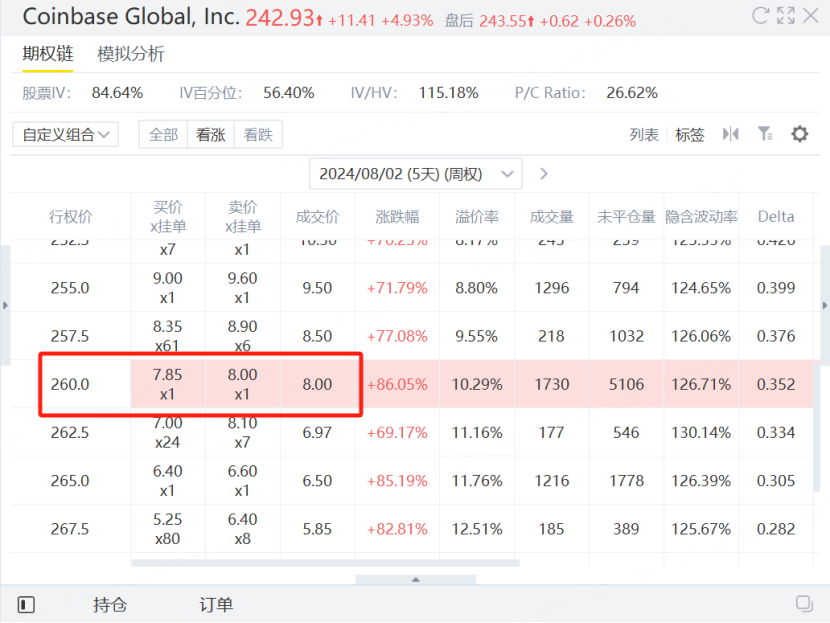Toggle bottom-left sidebar panel icon
The height and width of the screenshot is (623, 830).
point(26,604)
